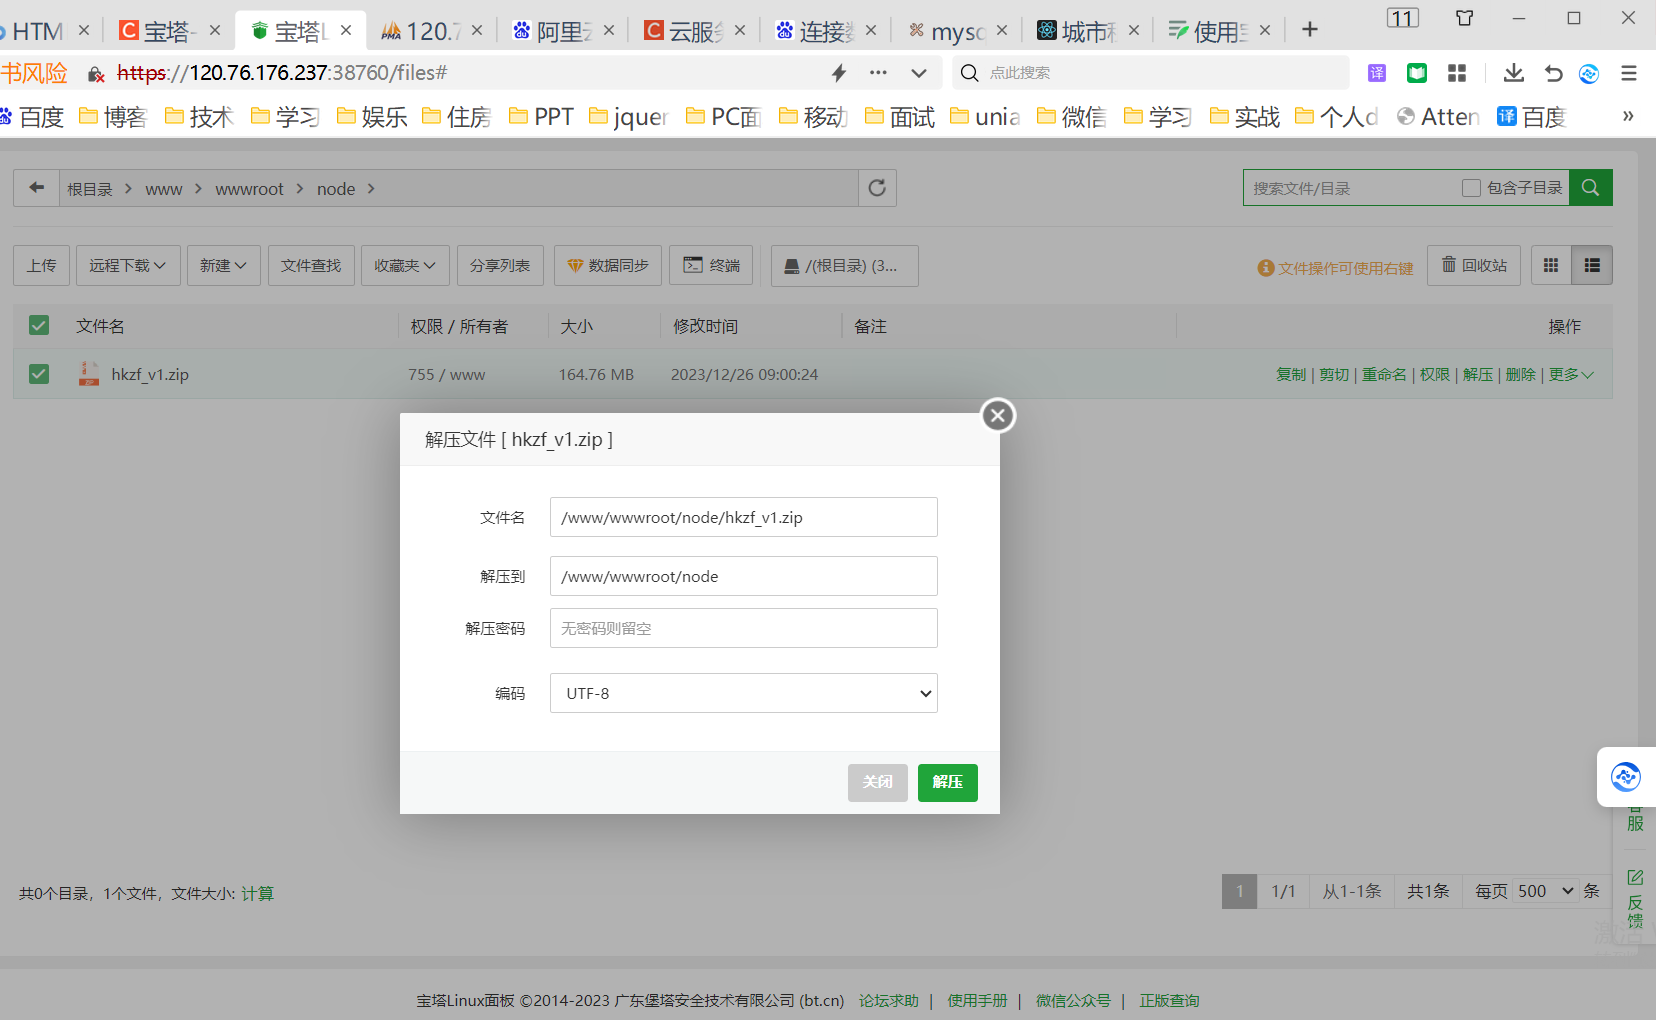Open the 回收站 recycle bin
The image size is (1656, 1020).
(x=1474, y=265)
